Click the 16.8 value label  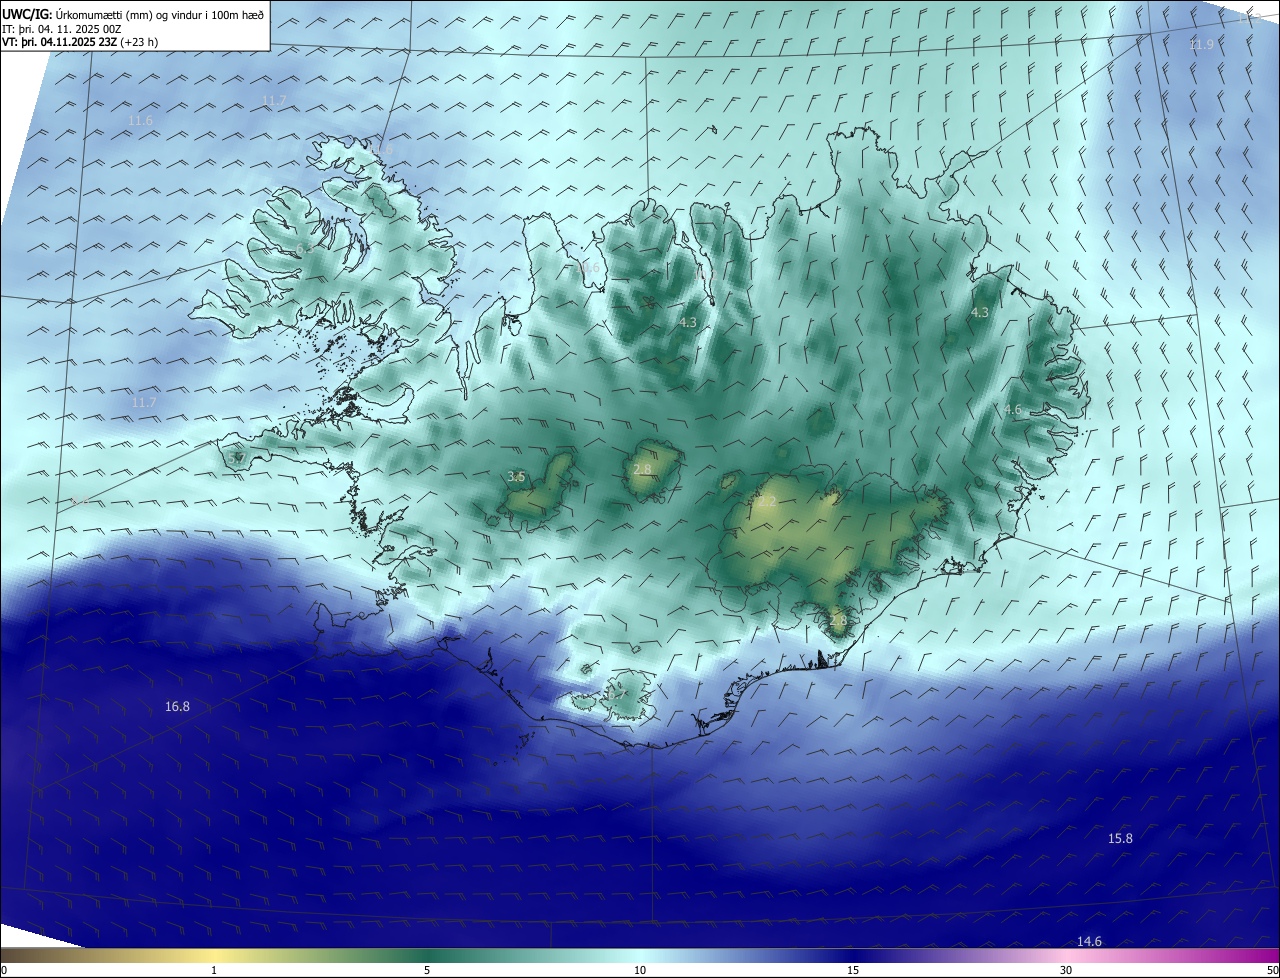pyautogui.click(x=177, y=707)
